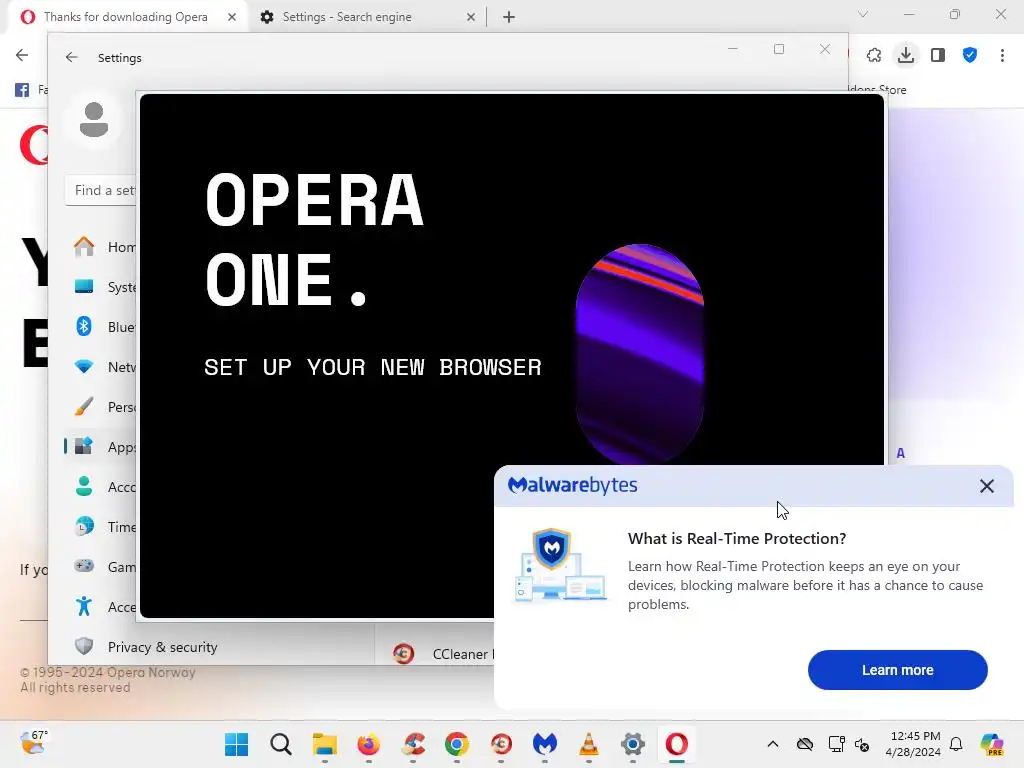Open Gaming in Settings sidebar

tap(101, 567)
